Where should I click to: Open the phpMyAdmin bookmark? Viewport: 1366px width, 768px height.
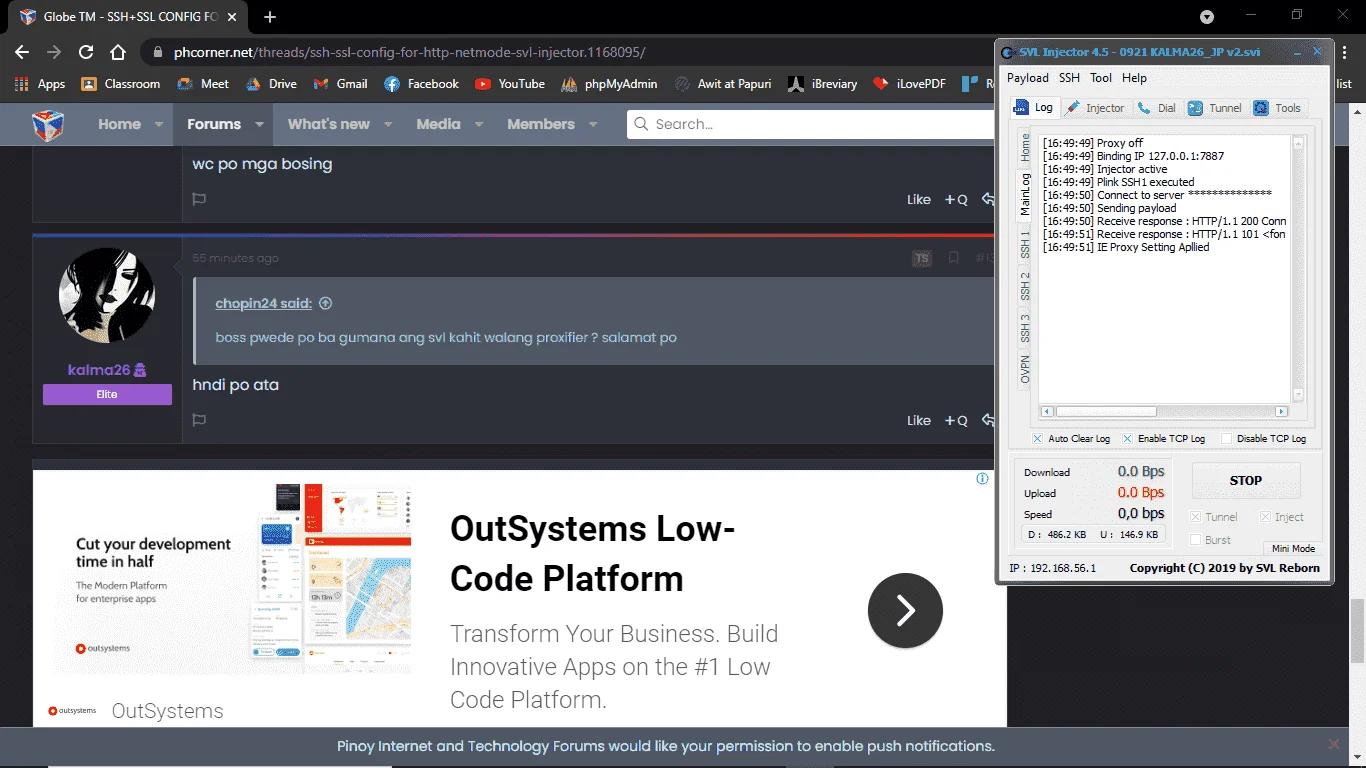click(x=609, y=84)
